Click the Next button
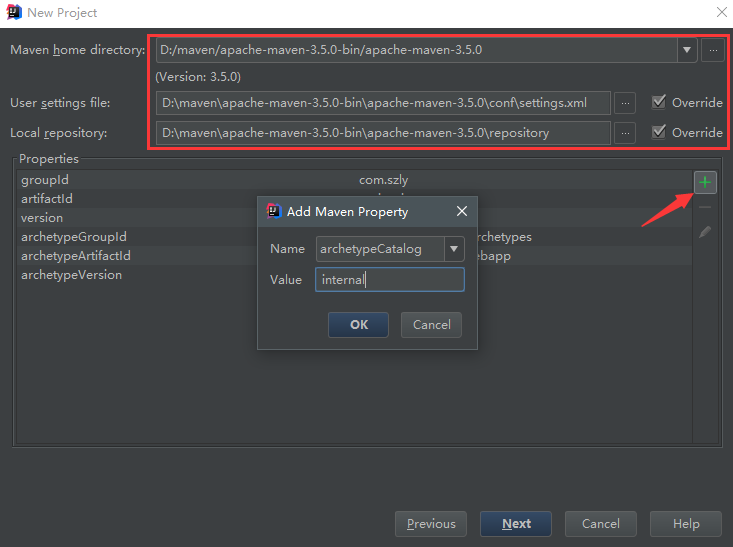The image size is (733, 547). pyautogui.click(x=516, y=524)
